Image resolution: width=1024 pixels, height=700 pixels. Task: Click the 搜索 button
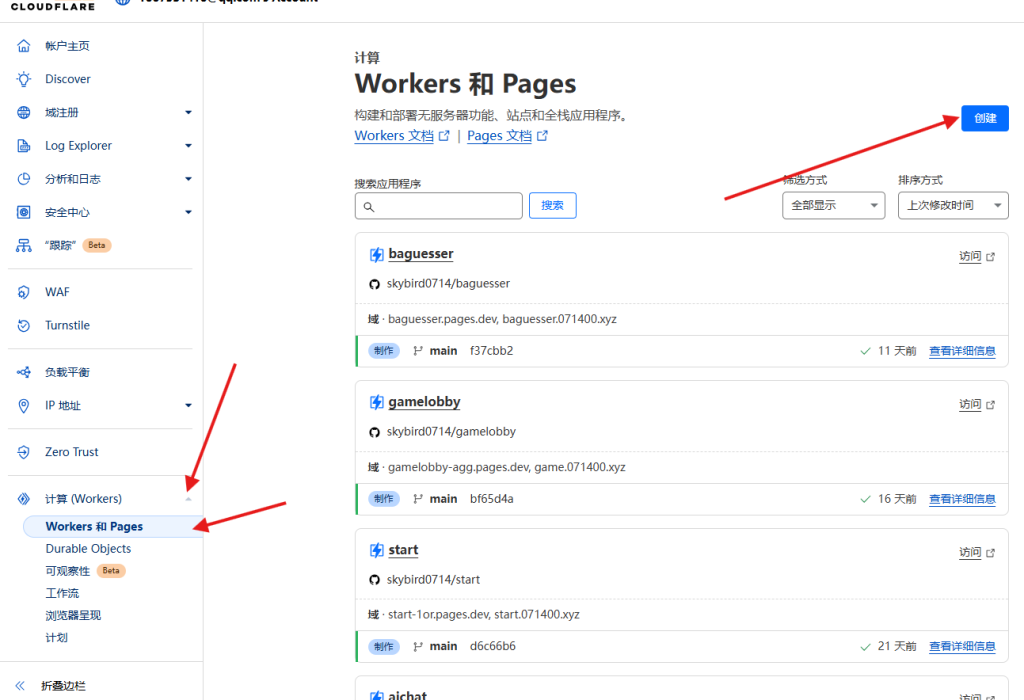pyautogui.click(x=552, y=206)
